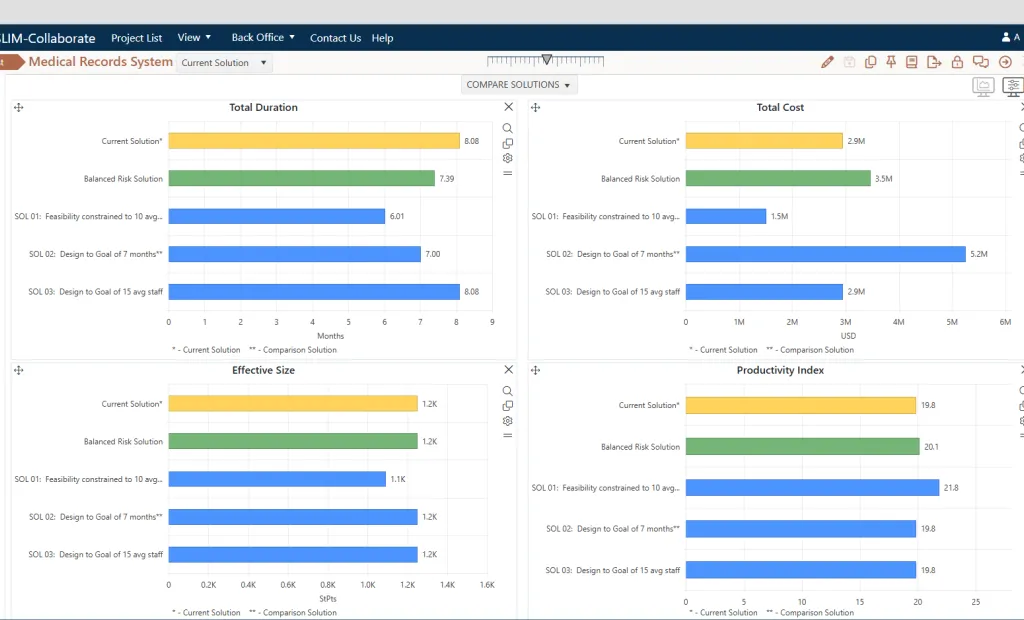1024x620 pixels.
Task: Click the pencil edit icon in project toolbar
Action: tap(827, 62)
